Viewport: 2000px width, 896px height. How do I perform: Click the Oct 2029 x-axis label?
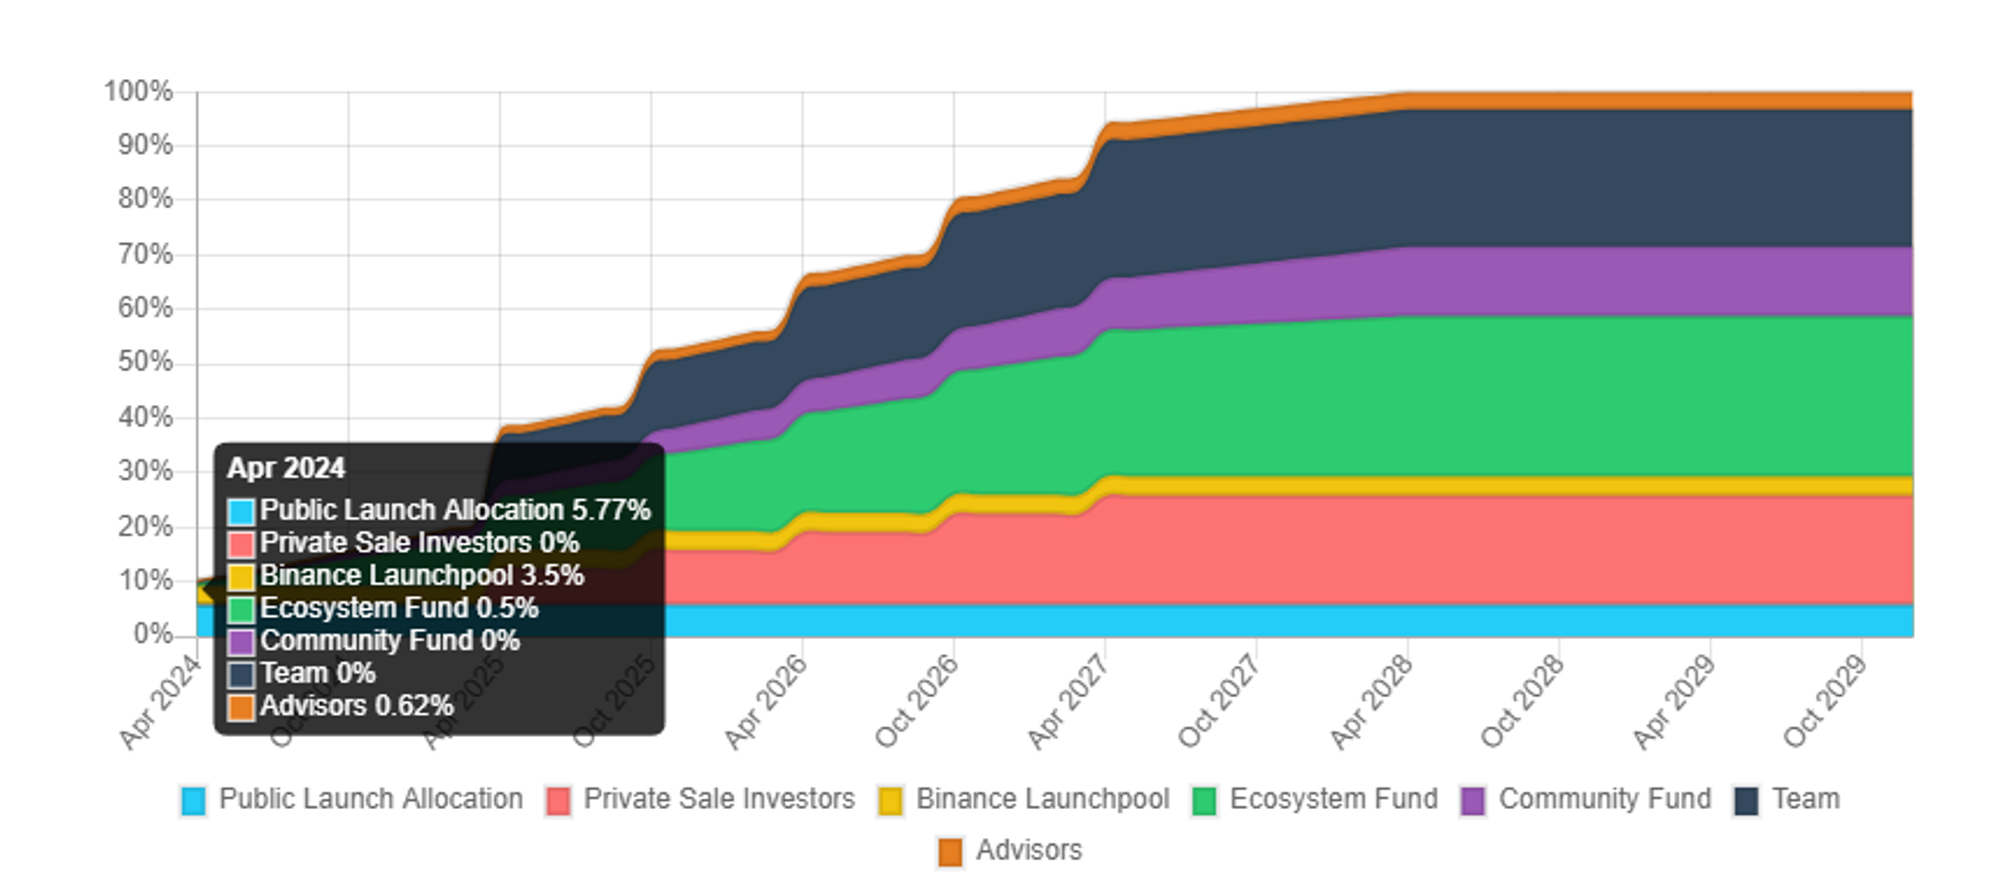[1825, 702]
